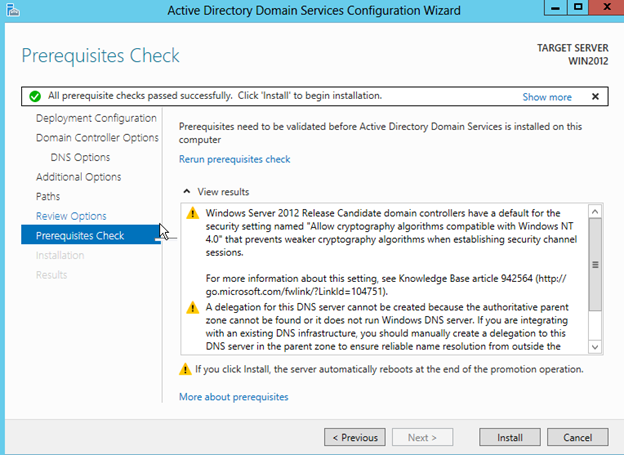
Task: Click results scrollbar down arrow
Action: tap(595, 346)
